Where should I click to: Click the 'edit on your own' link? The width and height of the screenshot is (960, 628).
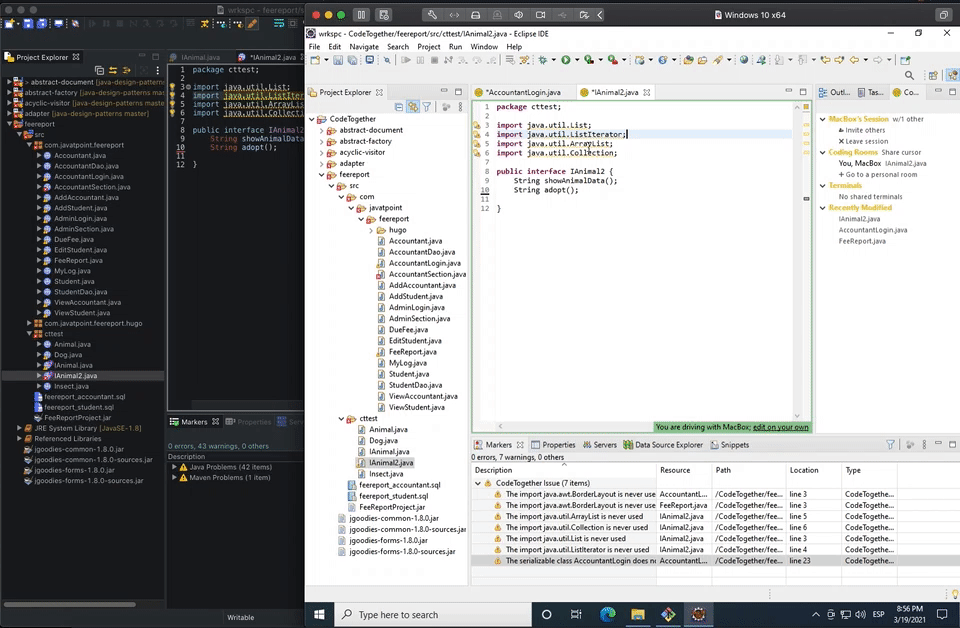(x=780, y=427)
